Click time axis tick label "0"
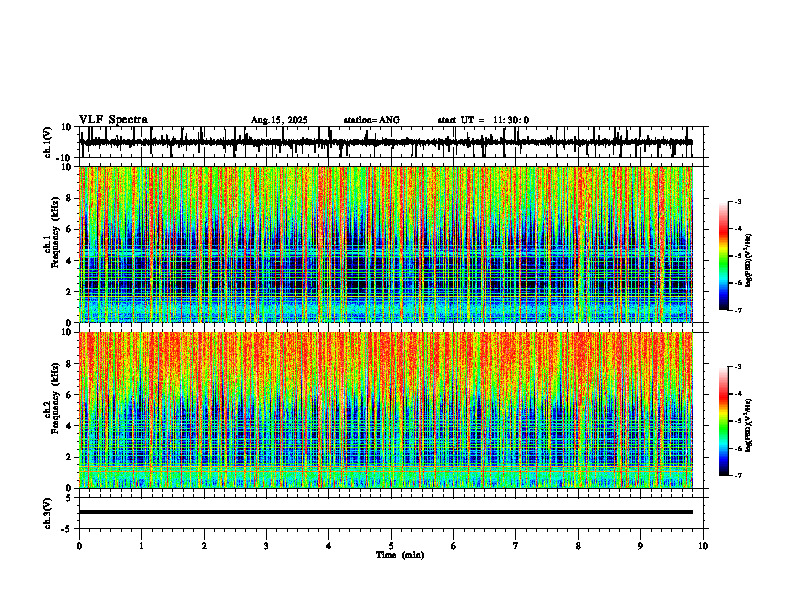The height and width of the screenshot is (612, 792). pyautogui.click(x=79, y=546)
